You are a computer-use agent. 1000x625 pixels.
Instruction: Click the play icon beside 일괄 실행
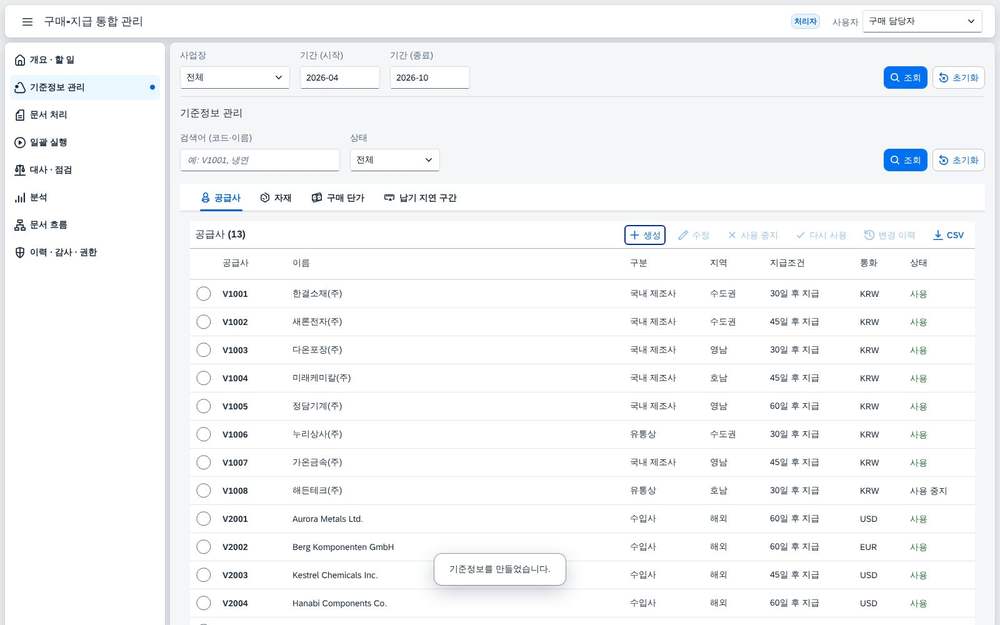pyautogui.click(x=20, y=142)
